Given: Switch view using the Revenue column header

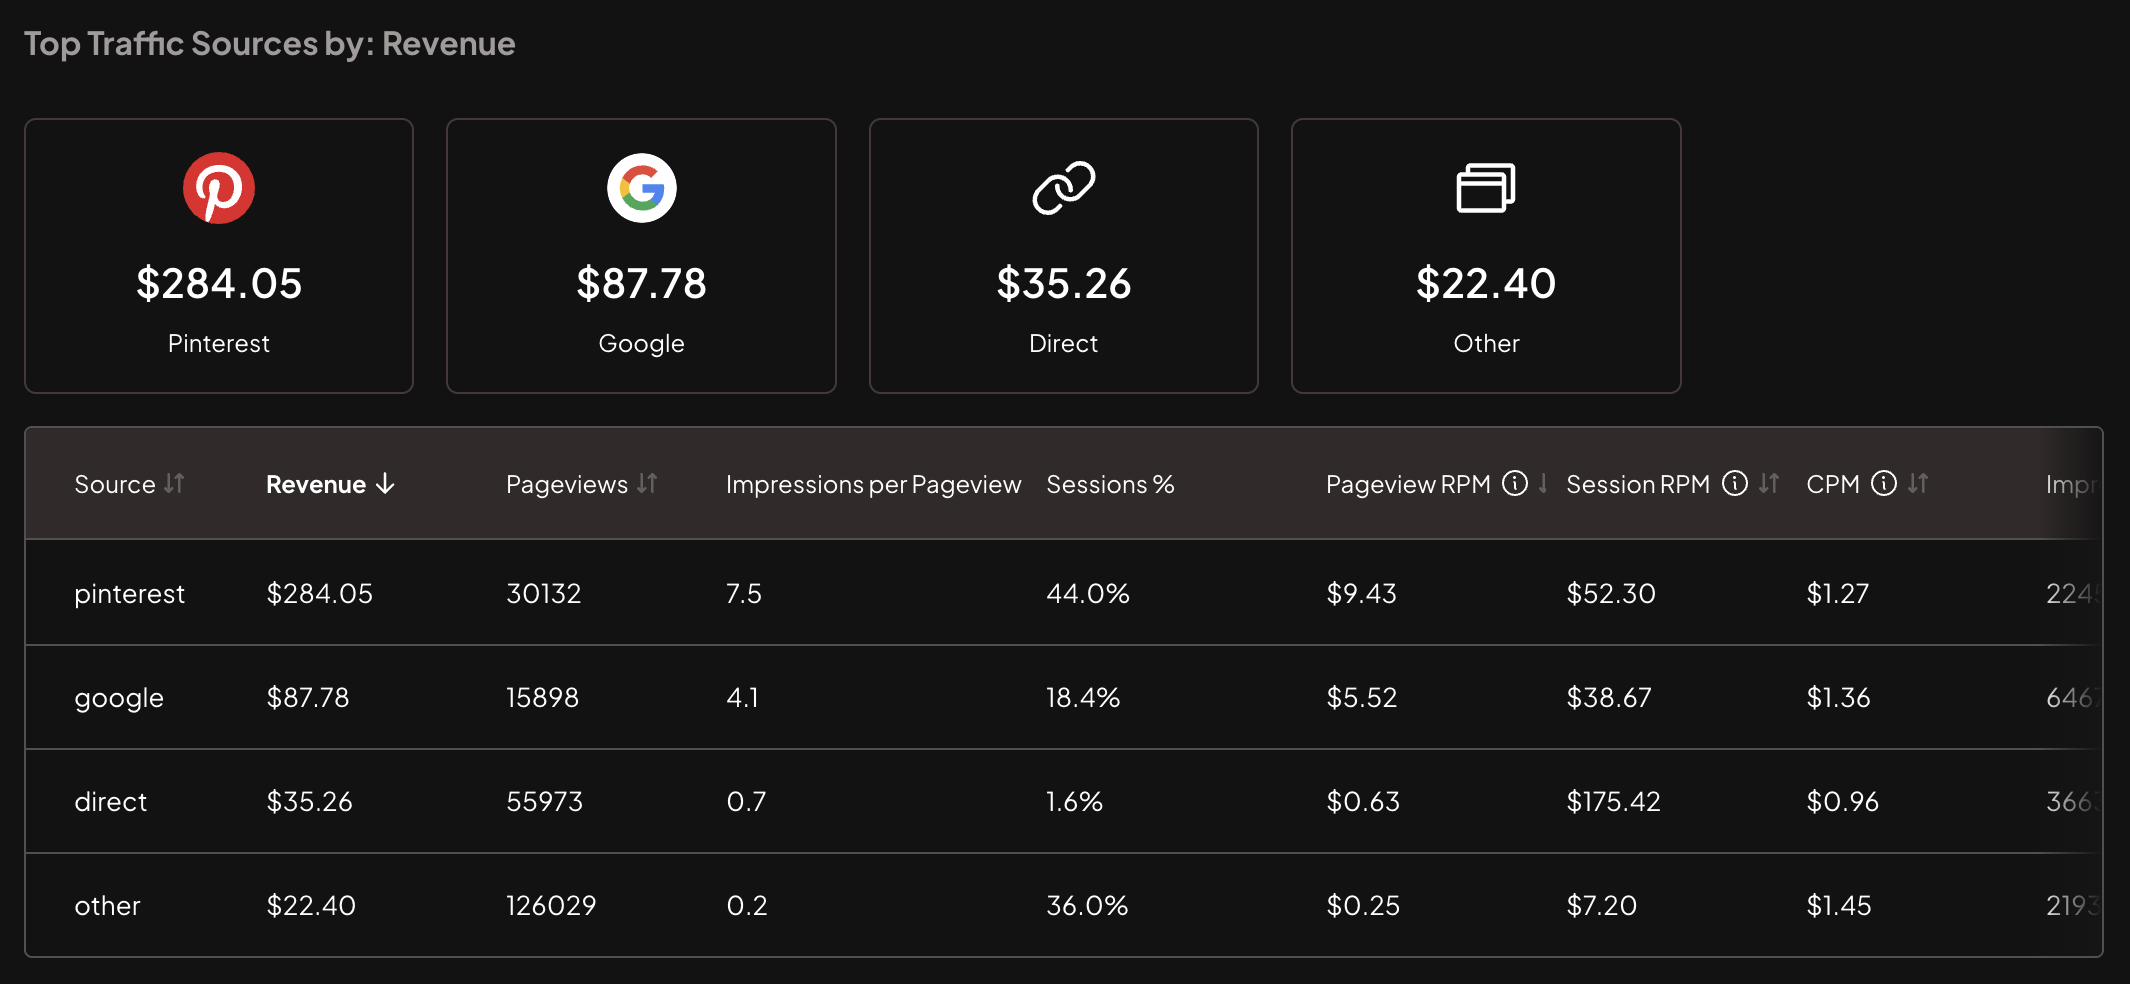Looking at the screenshot, I should [x=316, y=484].
